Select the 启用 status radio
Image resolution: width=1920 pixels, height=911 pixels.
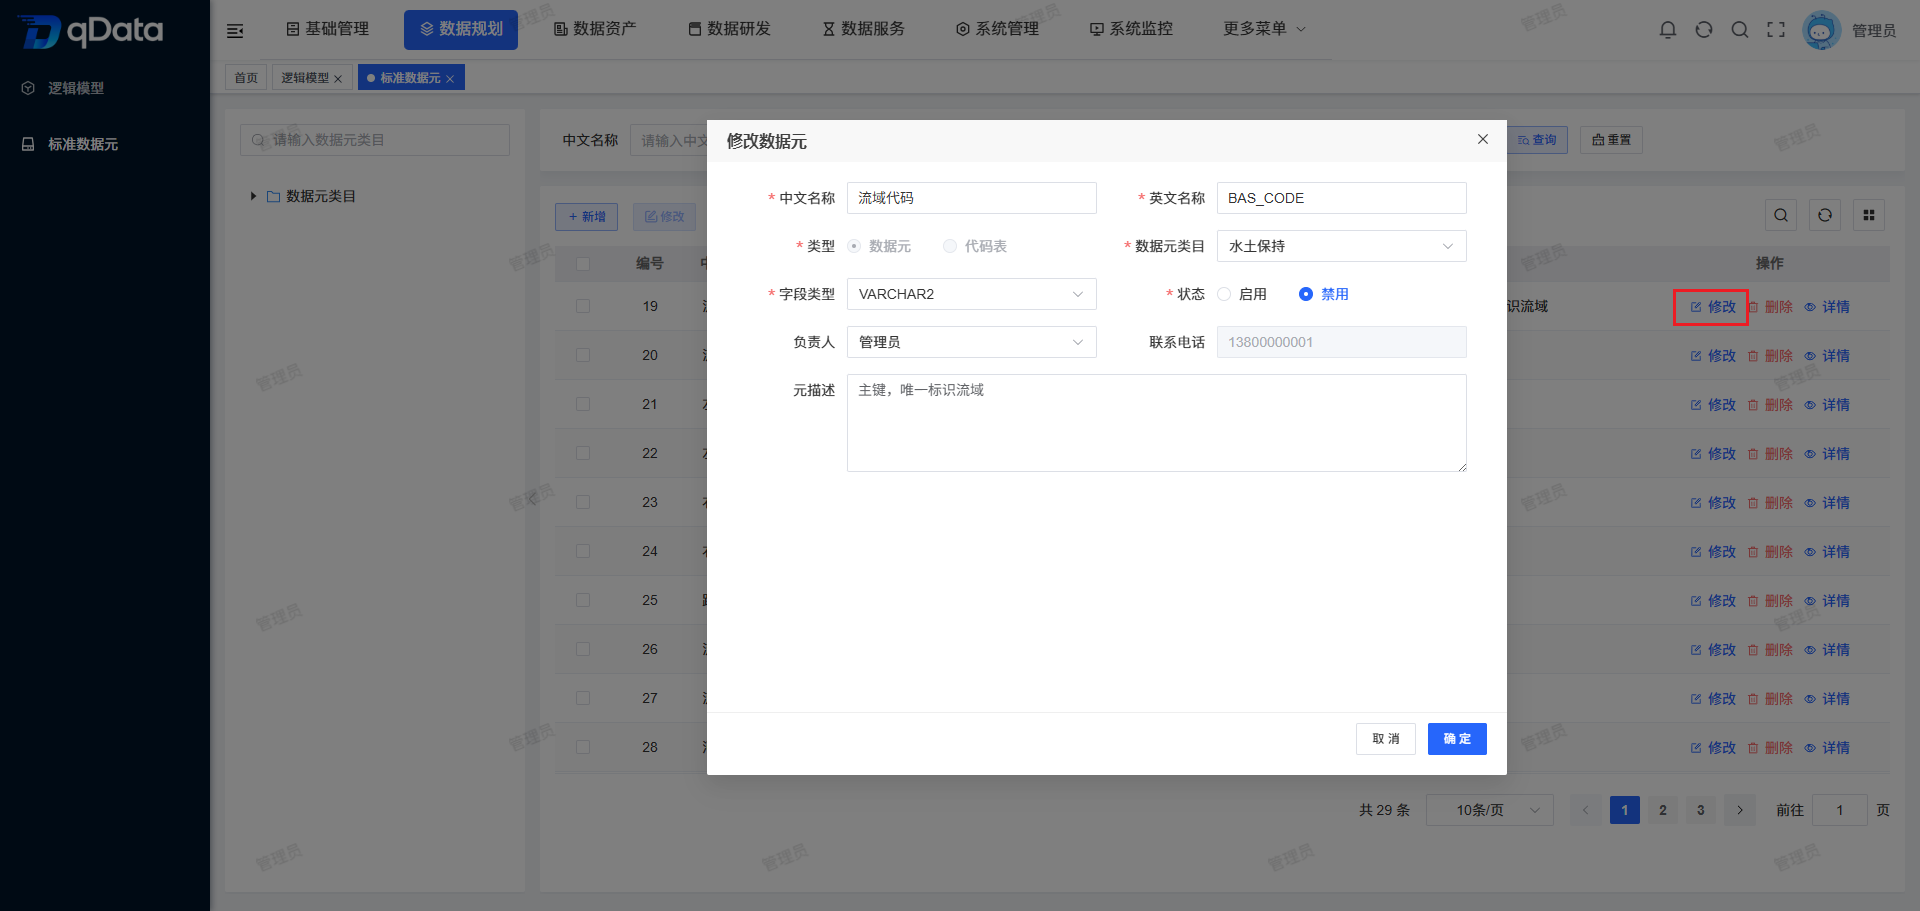[x=1241, y=294]
